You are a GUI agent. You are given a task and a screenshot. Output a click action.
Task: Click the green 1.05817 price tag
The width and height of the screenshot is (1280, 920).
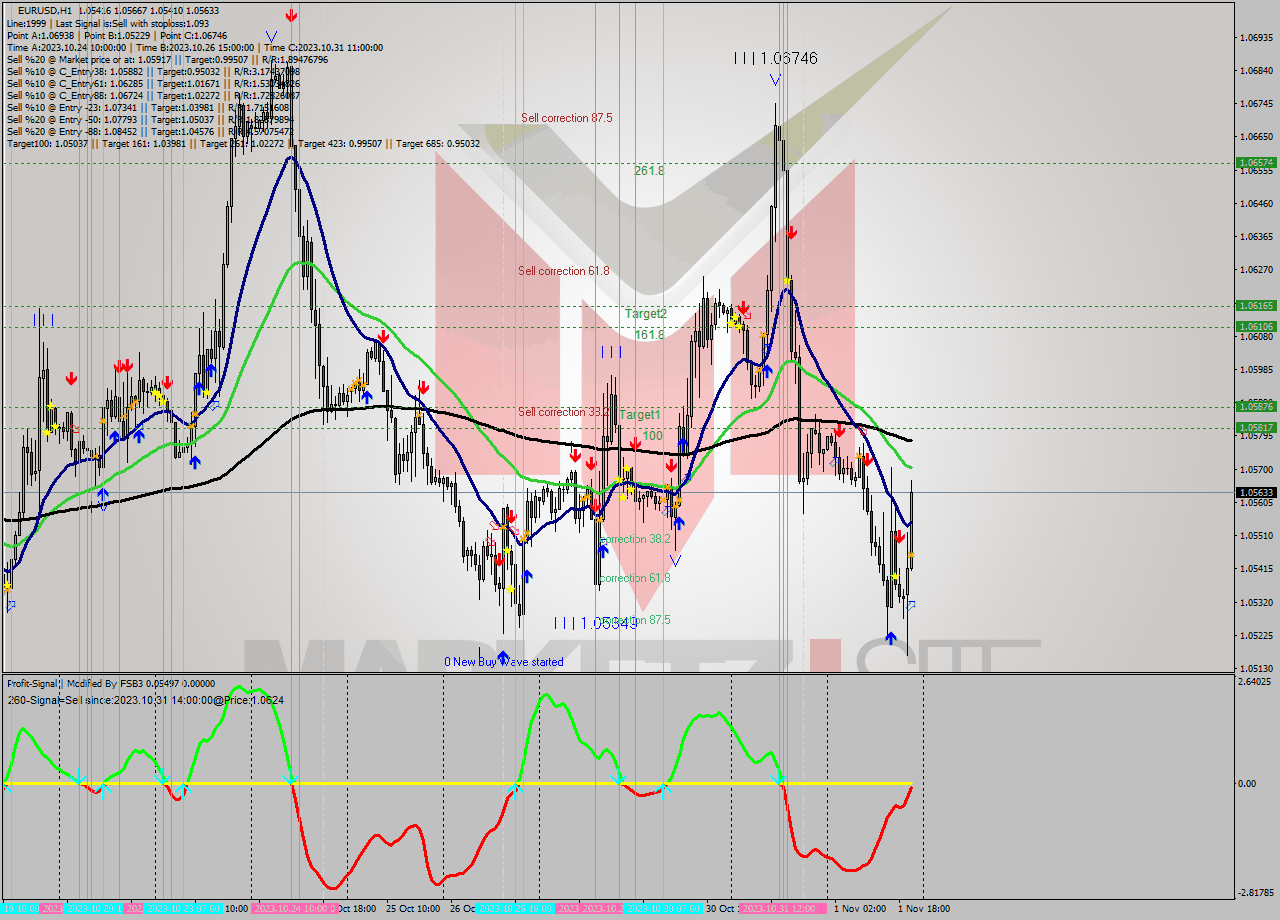click(1256, 427)
